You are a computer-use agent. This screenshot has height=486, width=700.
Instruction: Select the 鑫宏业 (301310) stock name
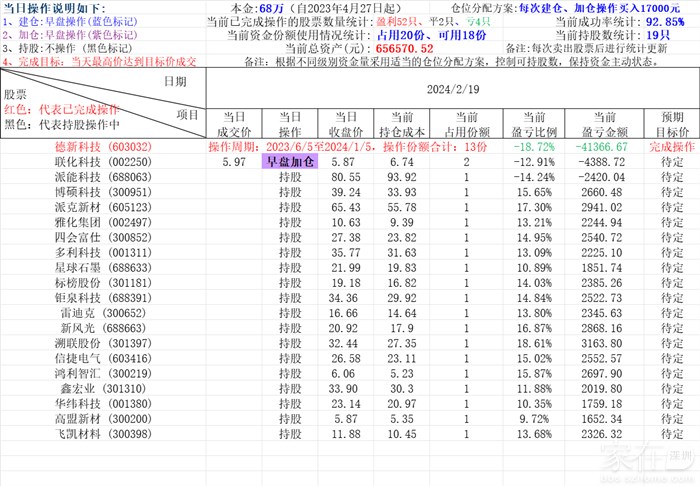click(104, 388)
